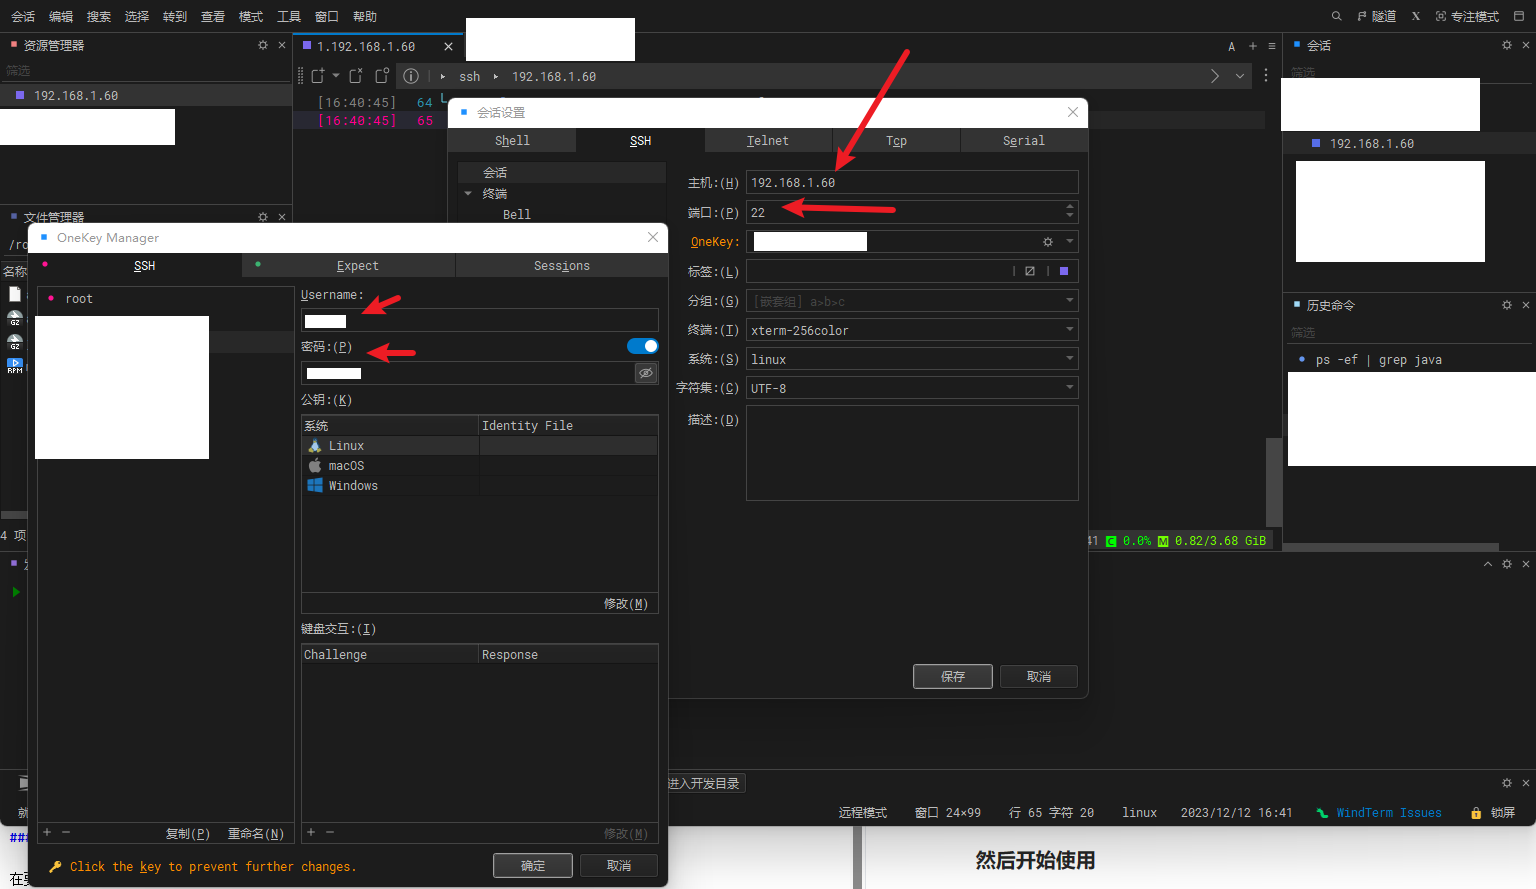
Task: Open the OneKey dropdown arrow
Action: click(x=1070, y=241)
